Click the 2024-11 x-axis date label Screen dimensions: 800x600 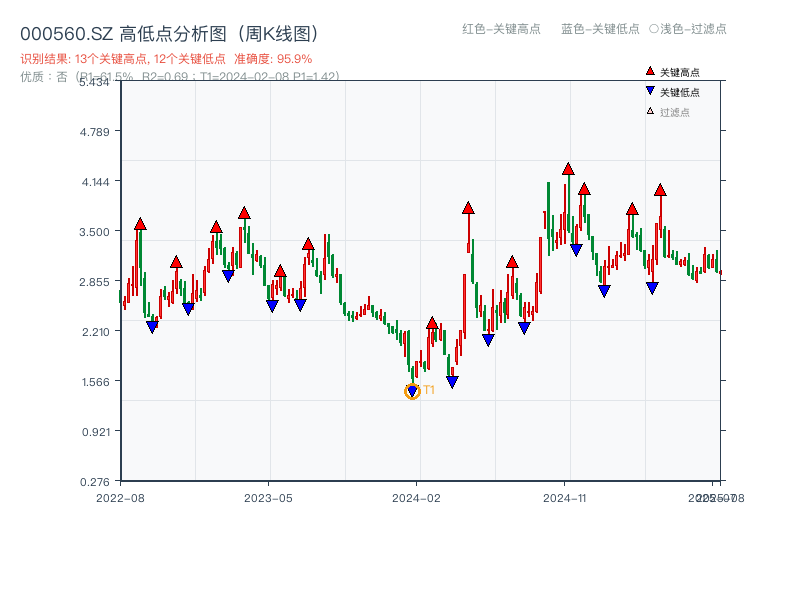(564, 498)
